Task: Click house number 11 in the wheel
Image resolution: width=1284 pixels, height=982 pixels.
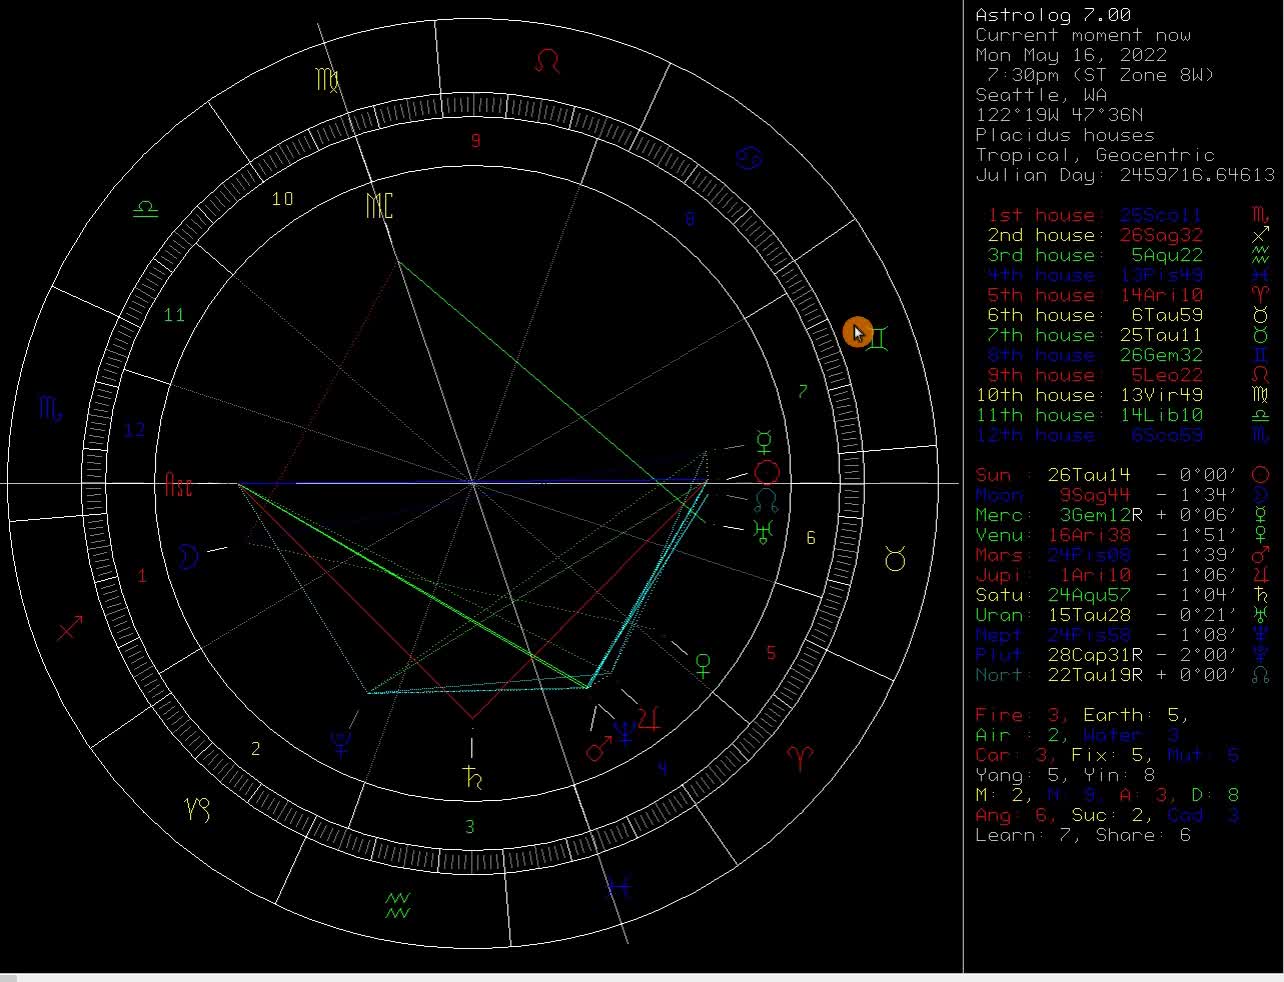Action: (x=174, y=315)
